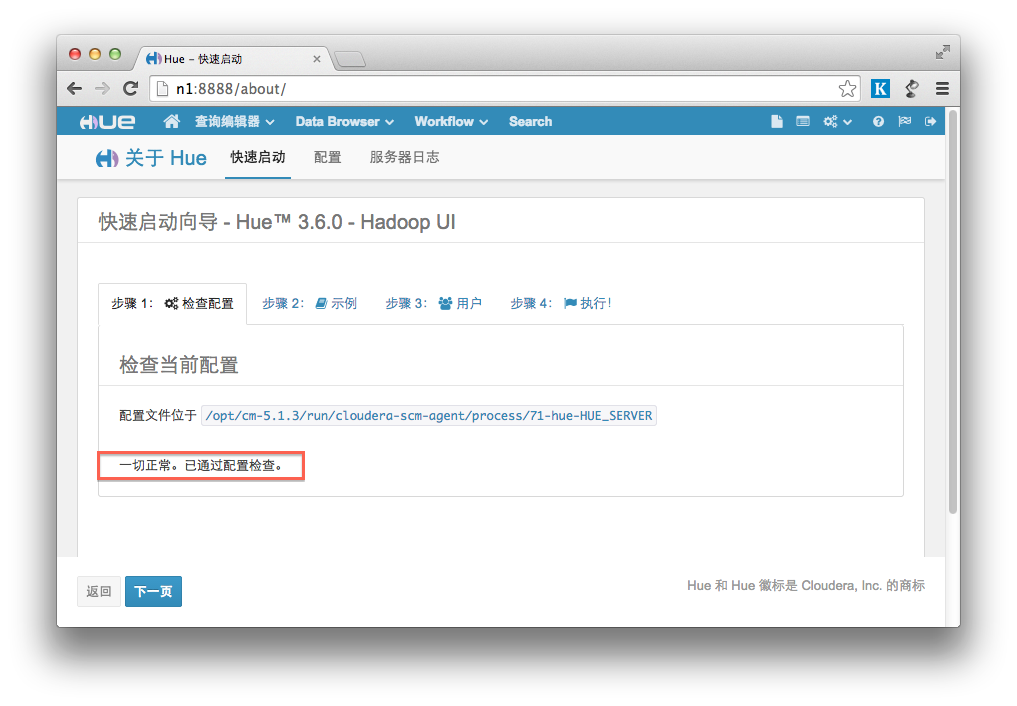Select the Hue - 快速启动 browser tab
The width and height of the screenshot is (1017, 706).
pos(231,59)
